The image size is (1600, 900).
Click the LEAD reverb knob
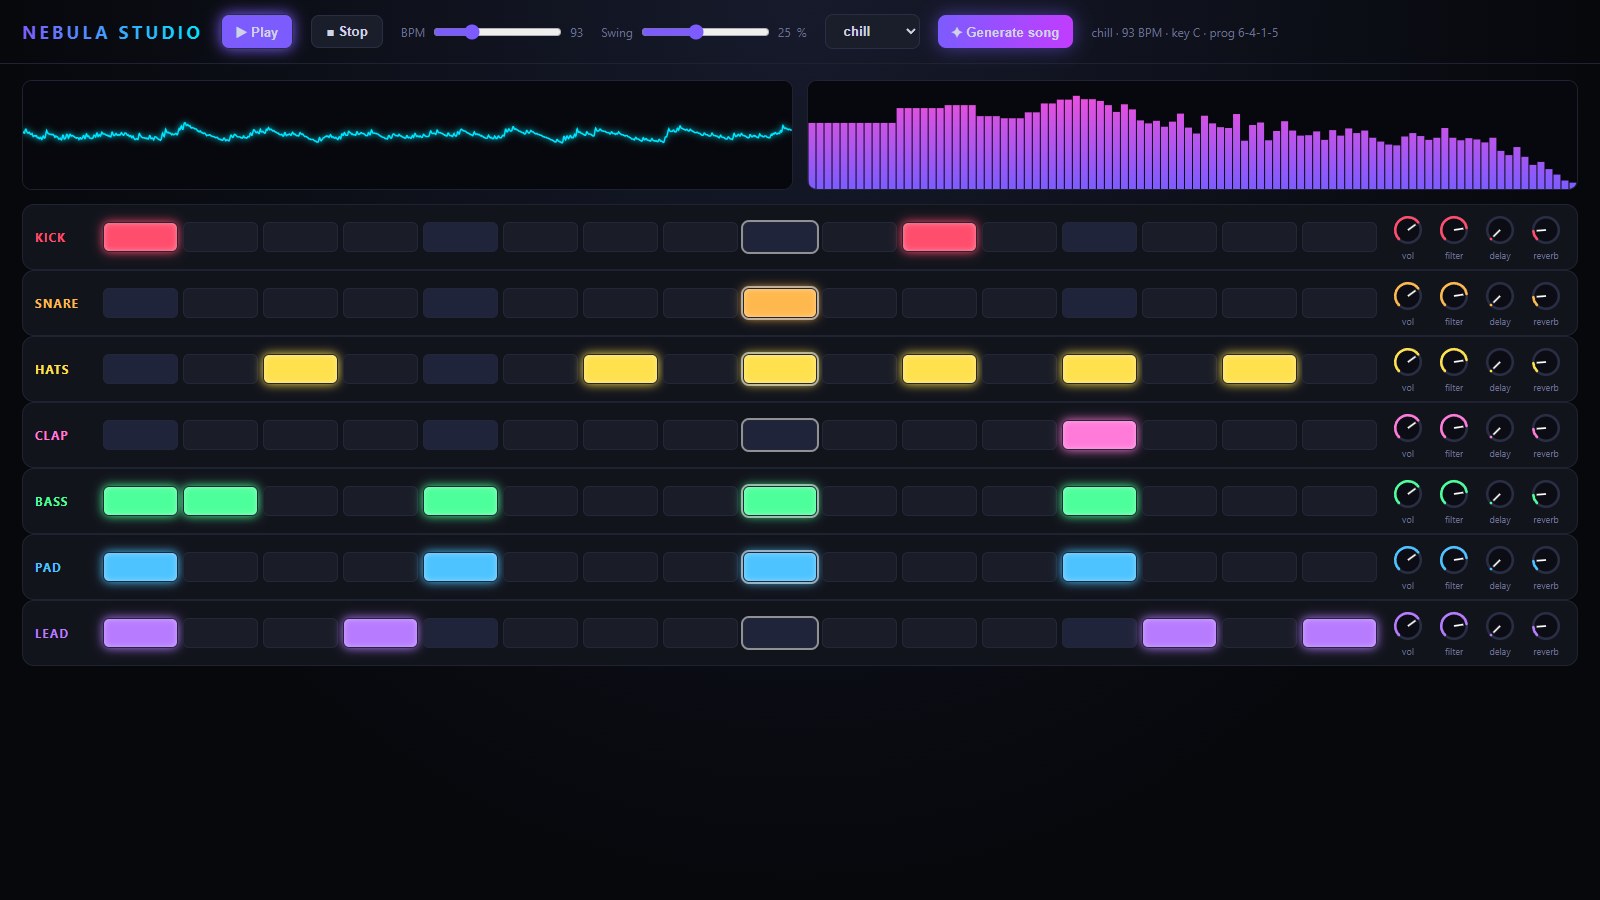click(x=1546, y=626)
